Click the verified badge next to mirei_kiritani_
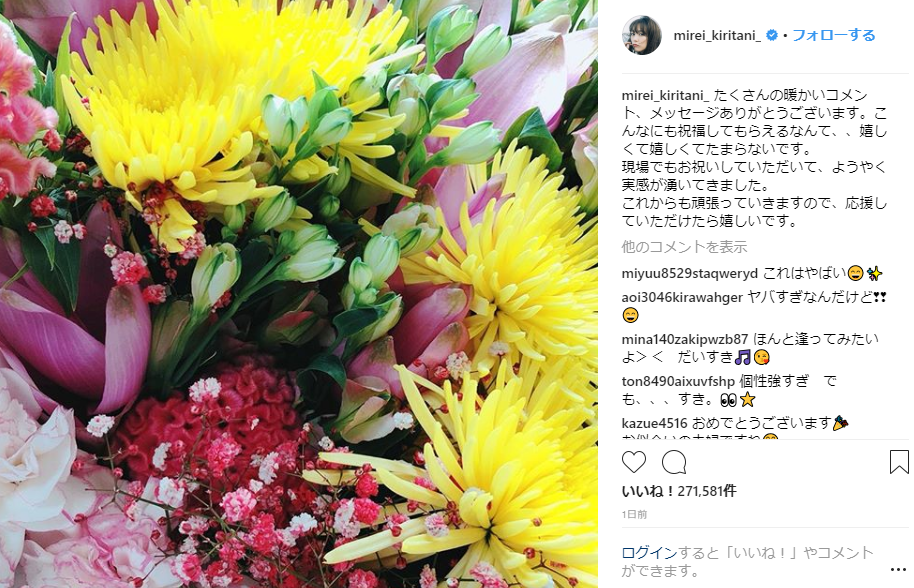 pos(772,36)
